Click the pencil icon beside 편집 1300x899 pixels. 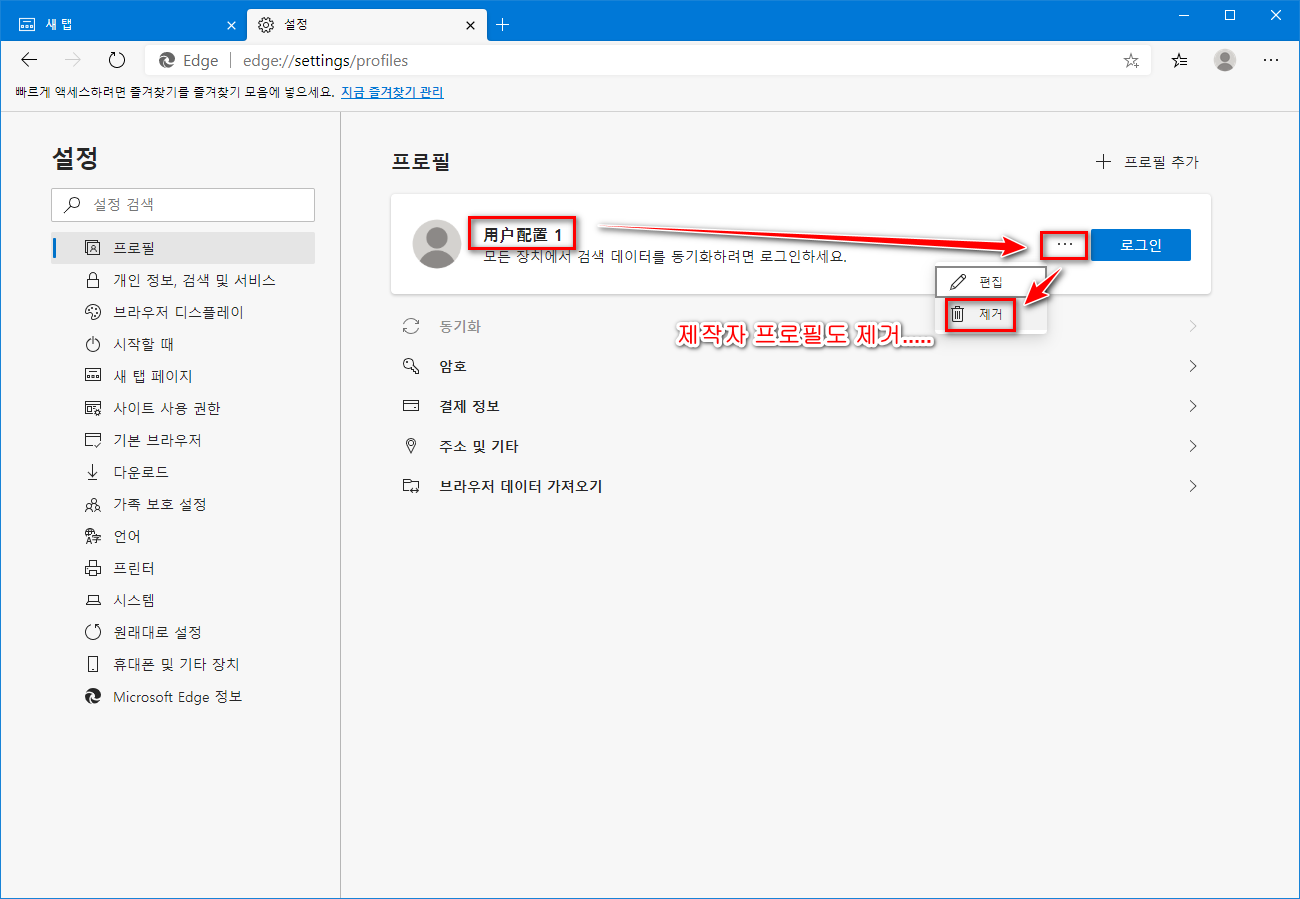click(958, 282)
